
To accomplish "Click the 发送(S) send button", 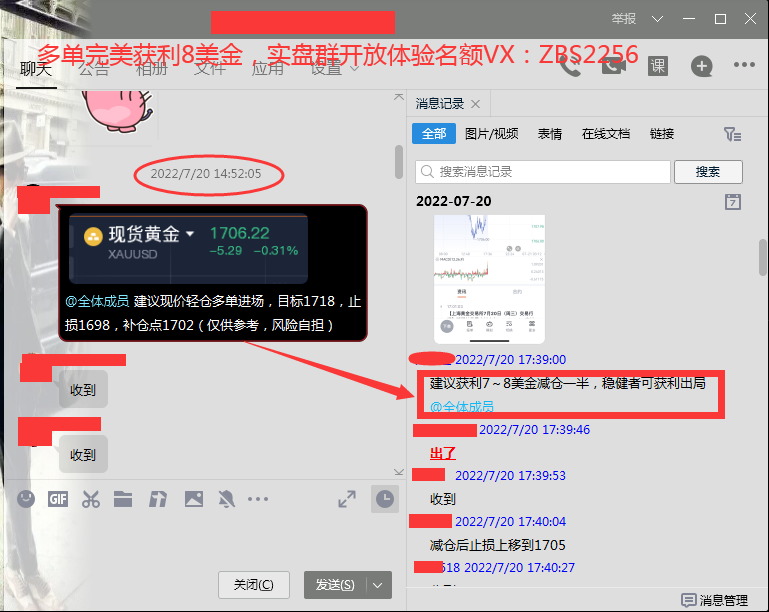I will pos(335,585).
